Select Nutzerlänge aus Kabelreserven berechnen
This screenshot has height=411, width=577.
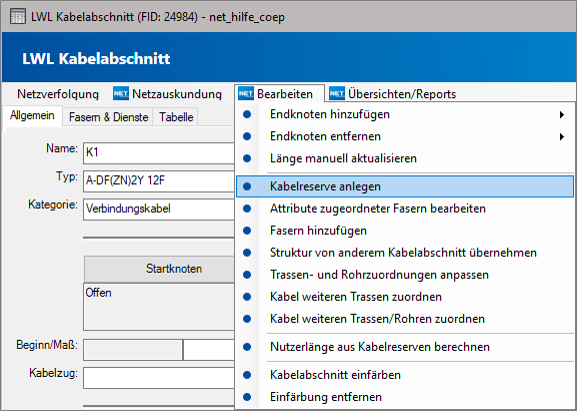[405, 347]
